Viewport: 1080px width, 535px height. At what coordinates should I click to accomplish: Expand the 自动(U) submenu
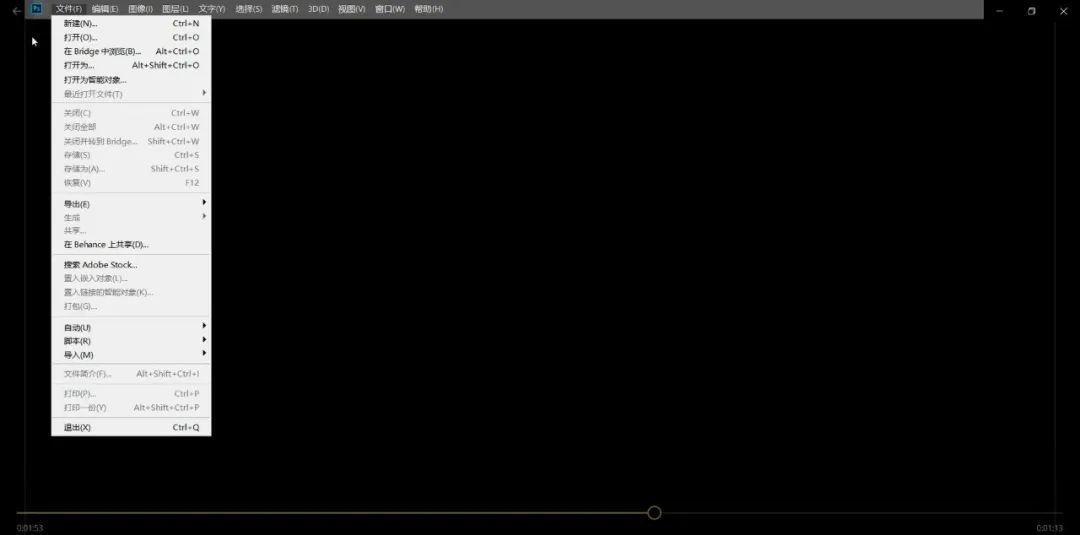(77, 328)
